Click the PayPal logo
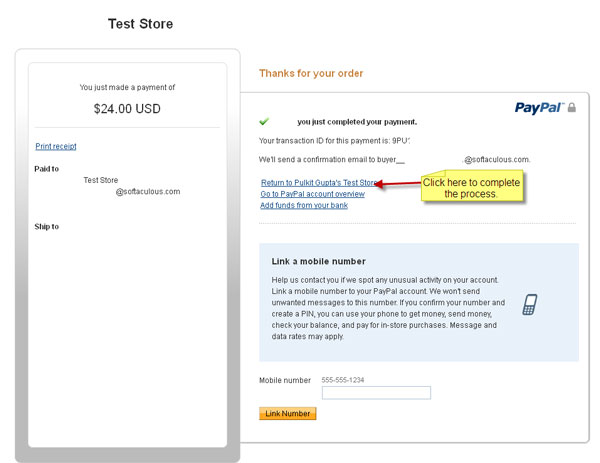 click(540, 108)
